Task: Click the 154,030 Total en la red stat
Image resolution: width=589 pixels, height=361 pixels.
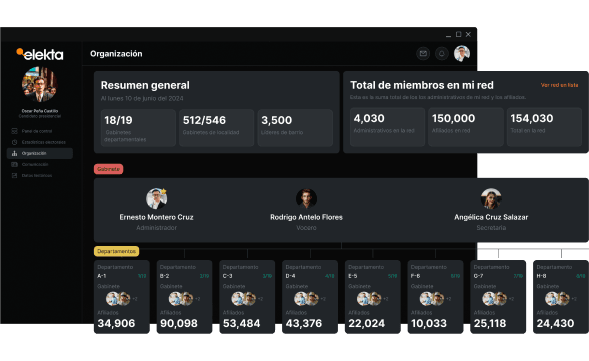Action: 544,127
